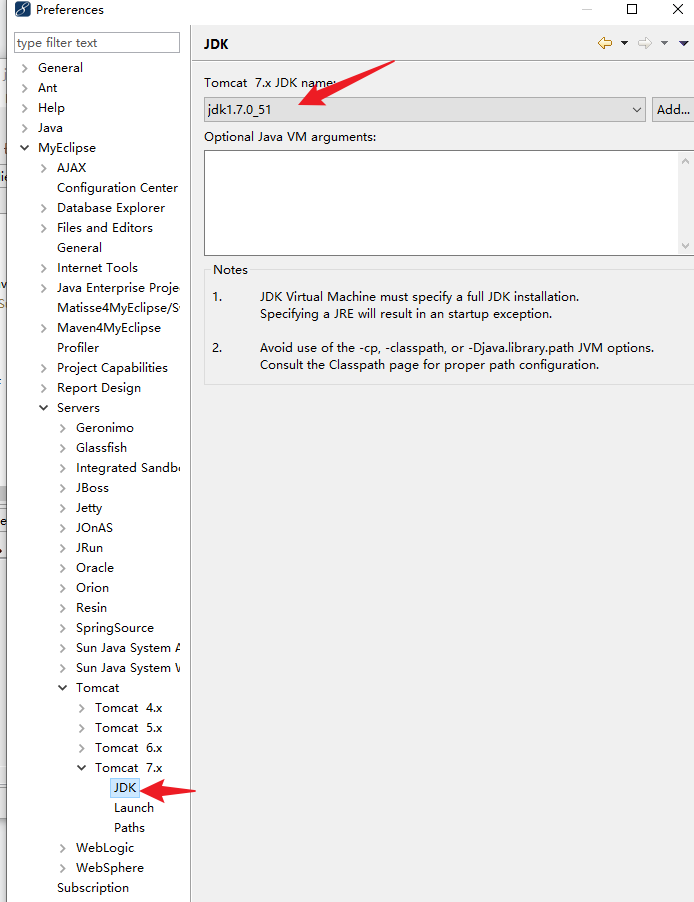Screen dimensions: 694x902
Task: Click the back navigation arrow icon
Action: pos(605,43)
